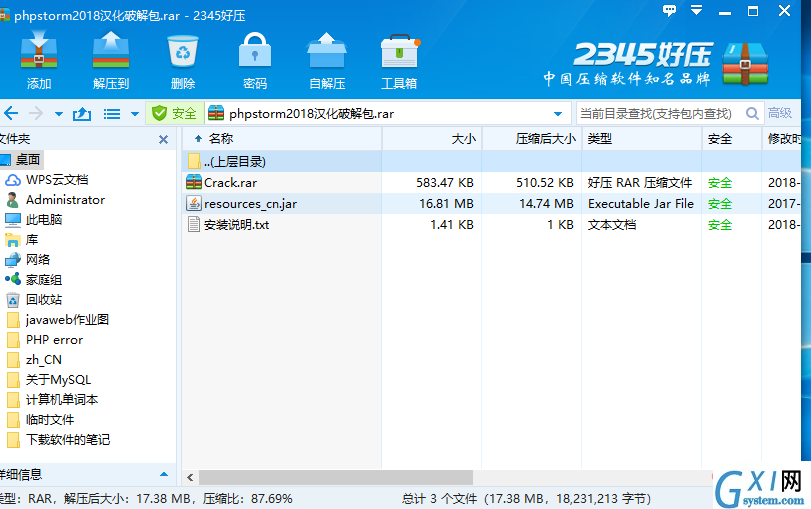This screenshot has height=509, width=811.
Task: Select 回收站 in the folder tree
Action: point(44,300)
